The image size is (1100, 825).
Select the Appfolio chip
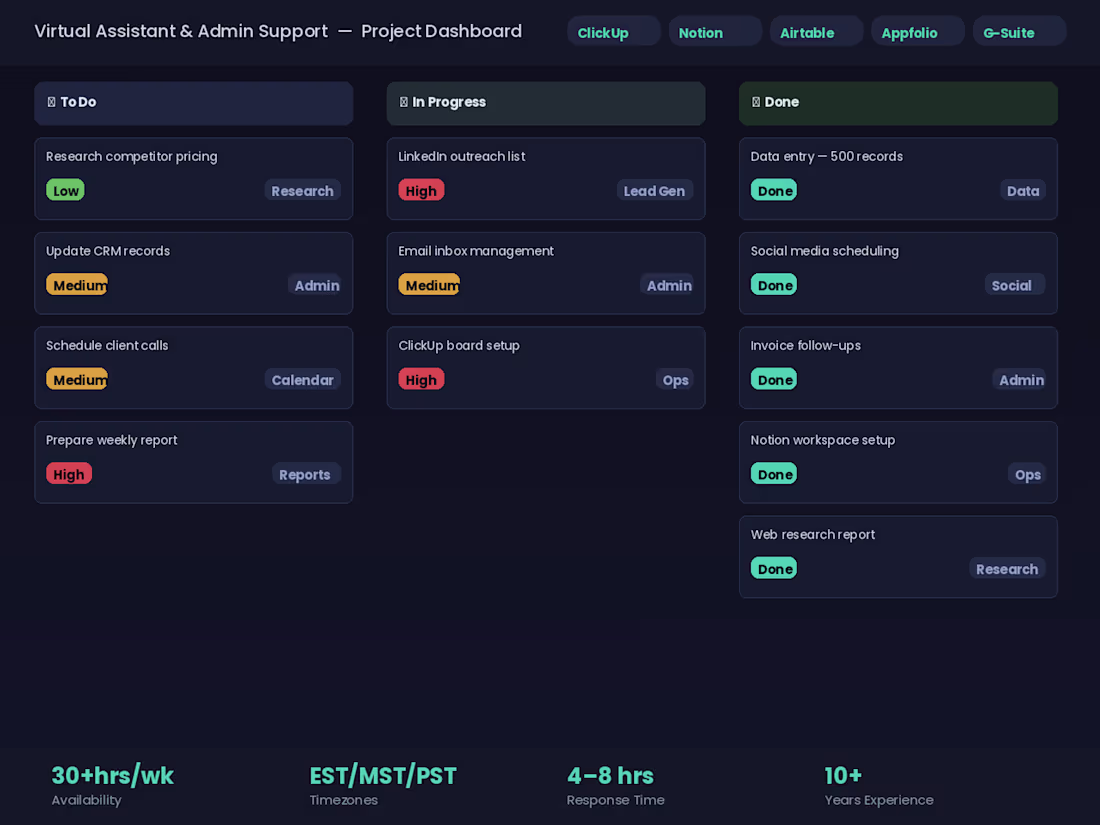pos(918,32)
